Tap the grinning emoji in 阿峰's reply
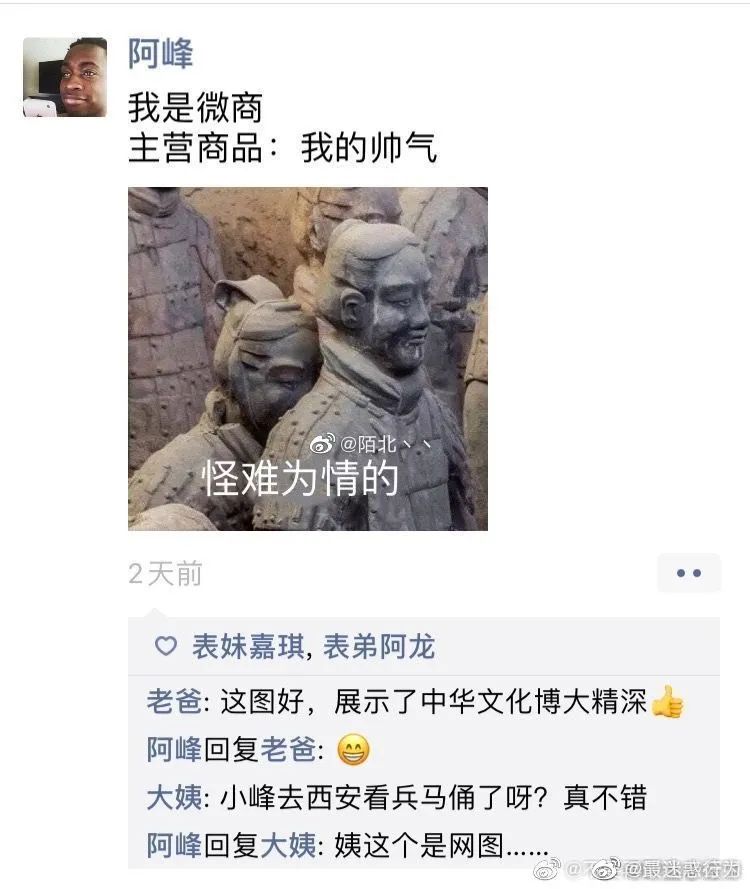Viewport: 750px width, 889px height. (x=354, y=750)
